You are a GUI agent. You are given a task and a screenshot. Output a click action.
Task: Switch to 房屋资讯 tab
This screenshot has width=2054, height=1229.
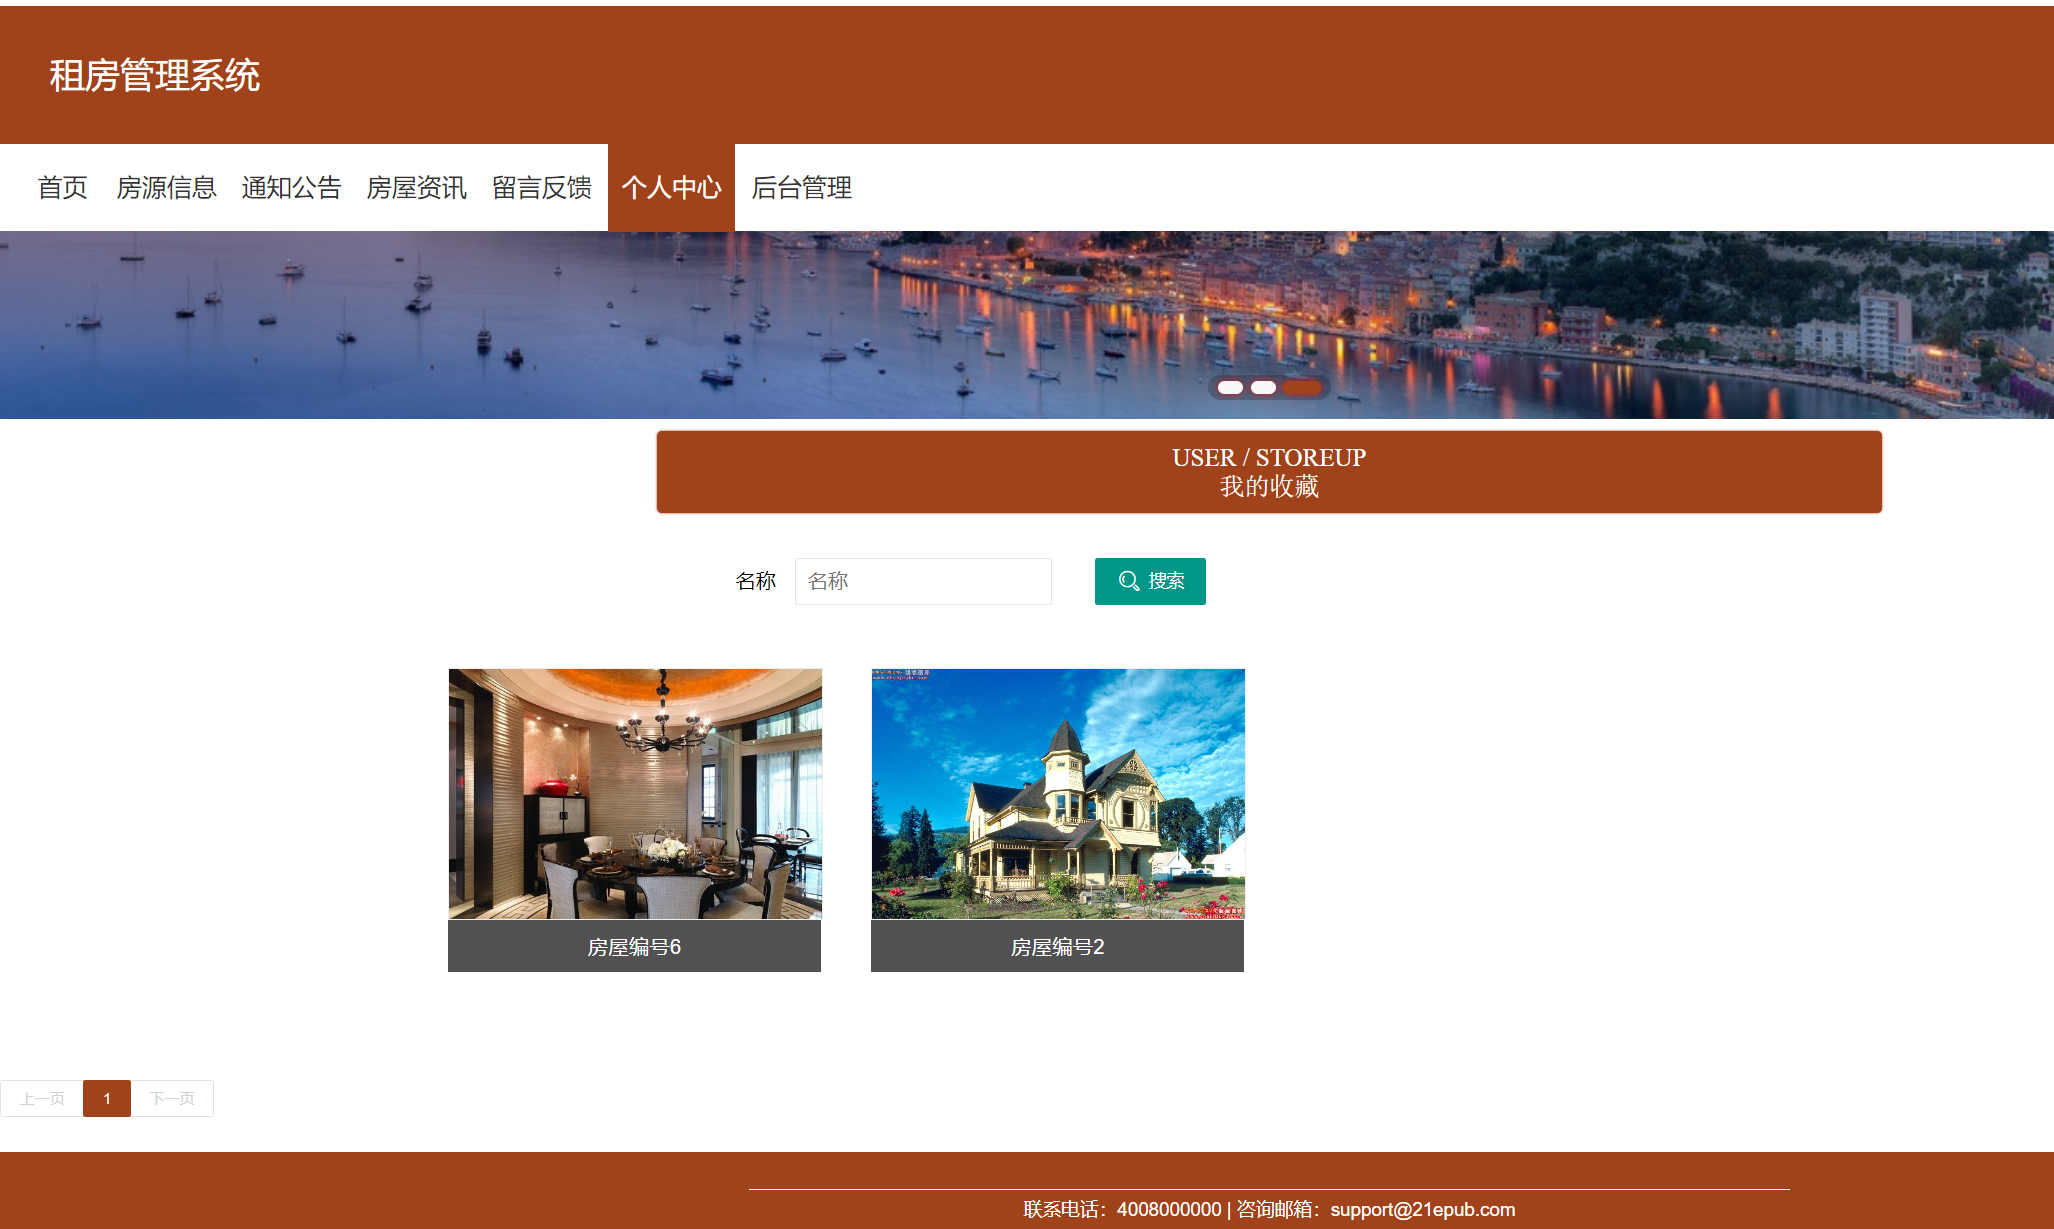(416, 187)
